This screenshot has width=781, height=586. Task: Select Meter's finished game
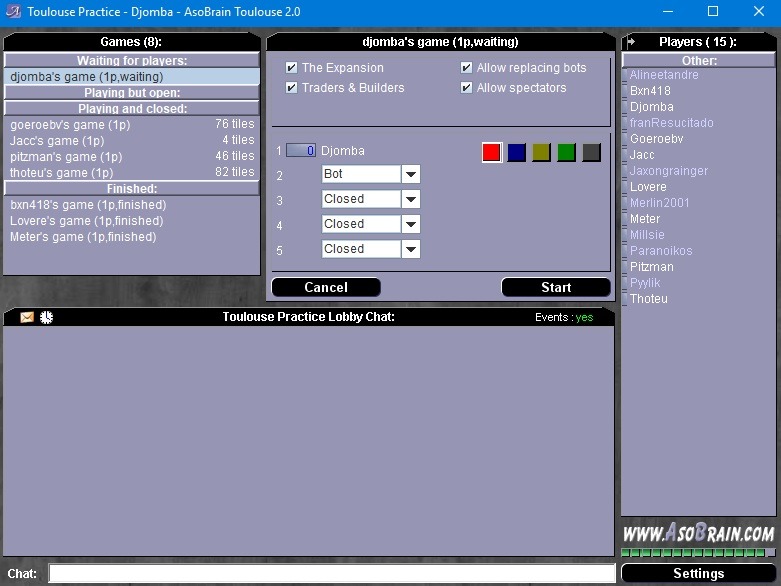pyautogui.click(x=131, y=236)
